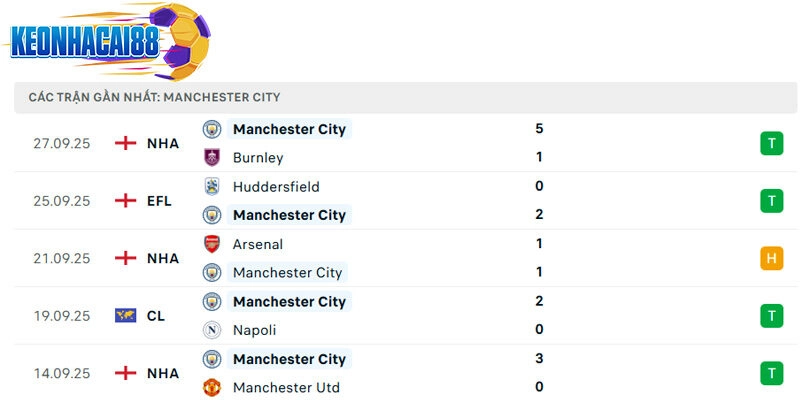Open the Manchester Utd team link
The height and width of the screenshot is (400, 800).
click(284, 387)
